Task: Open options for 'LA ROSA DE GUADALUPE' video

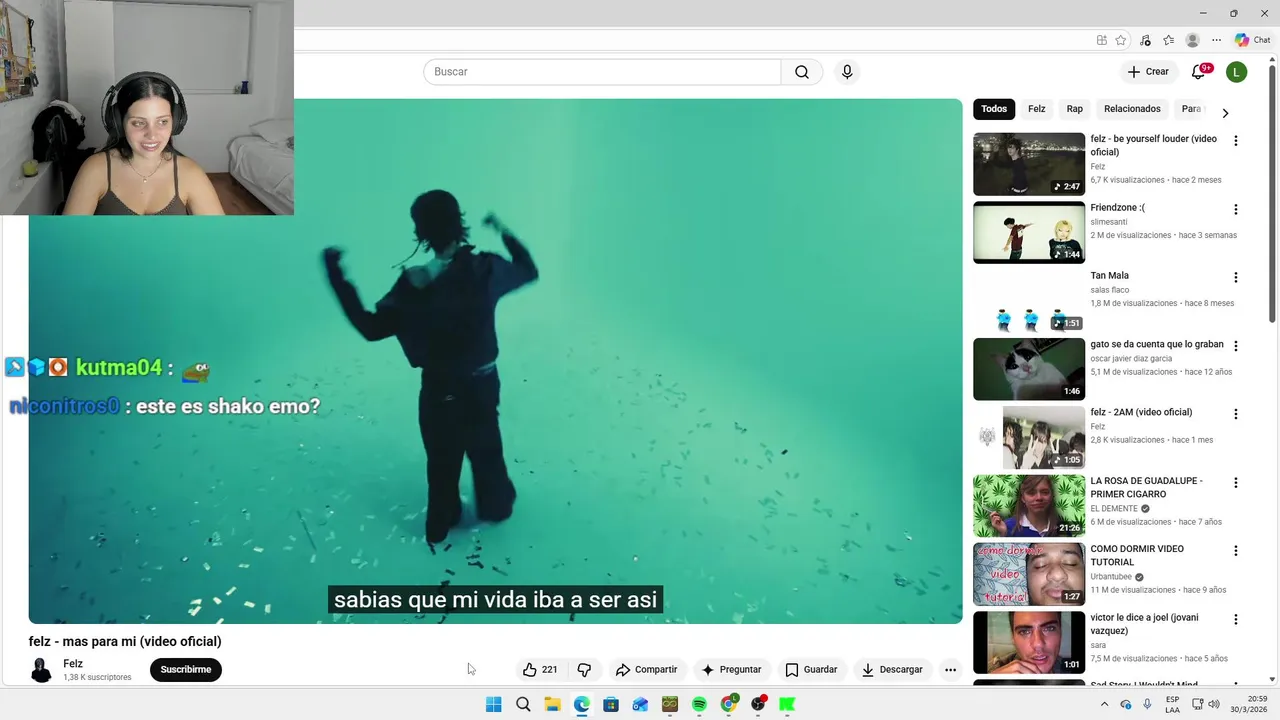Action: (1236, 483)
